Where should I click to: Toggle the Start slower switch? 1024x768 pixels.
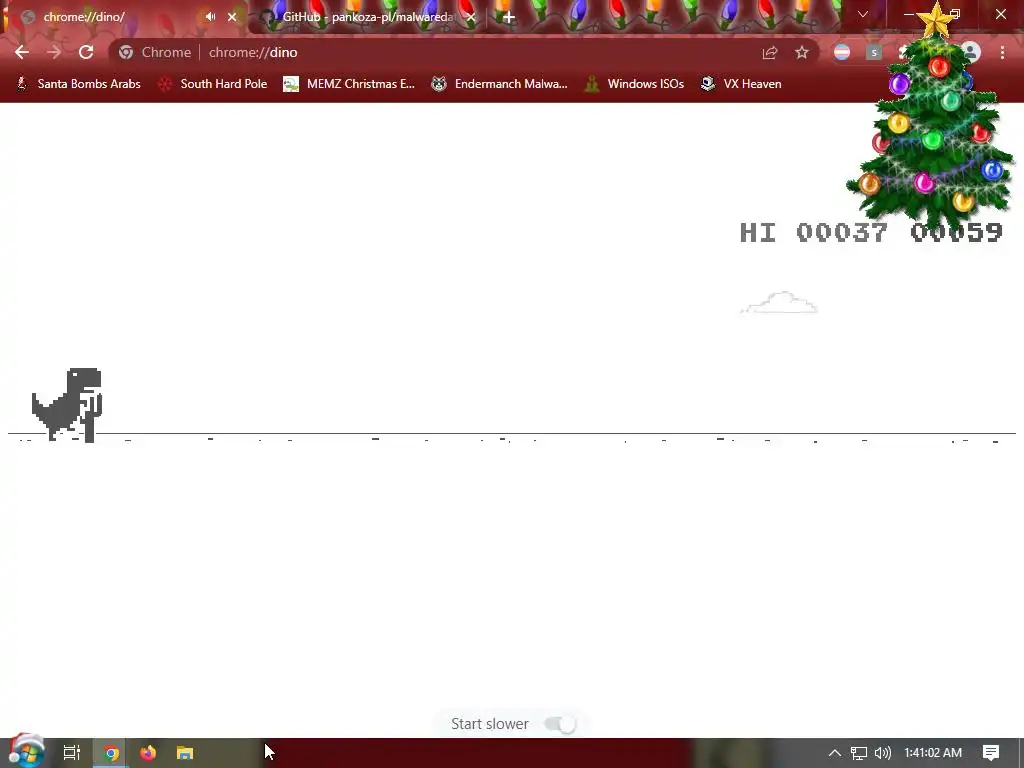560,724
